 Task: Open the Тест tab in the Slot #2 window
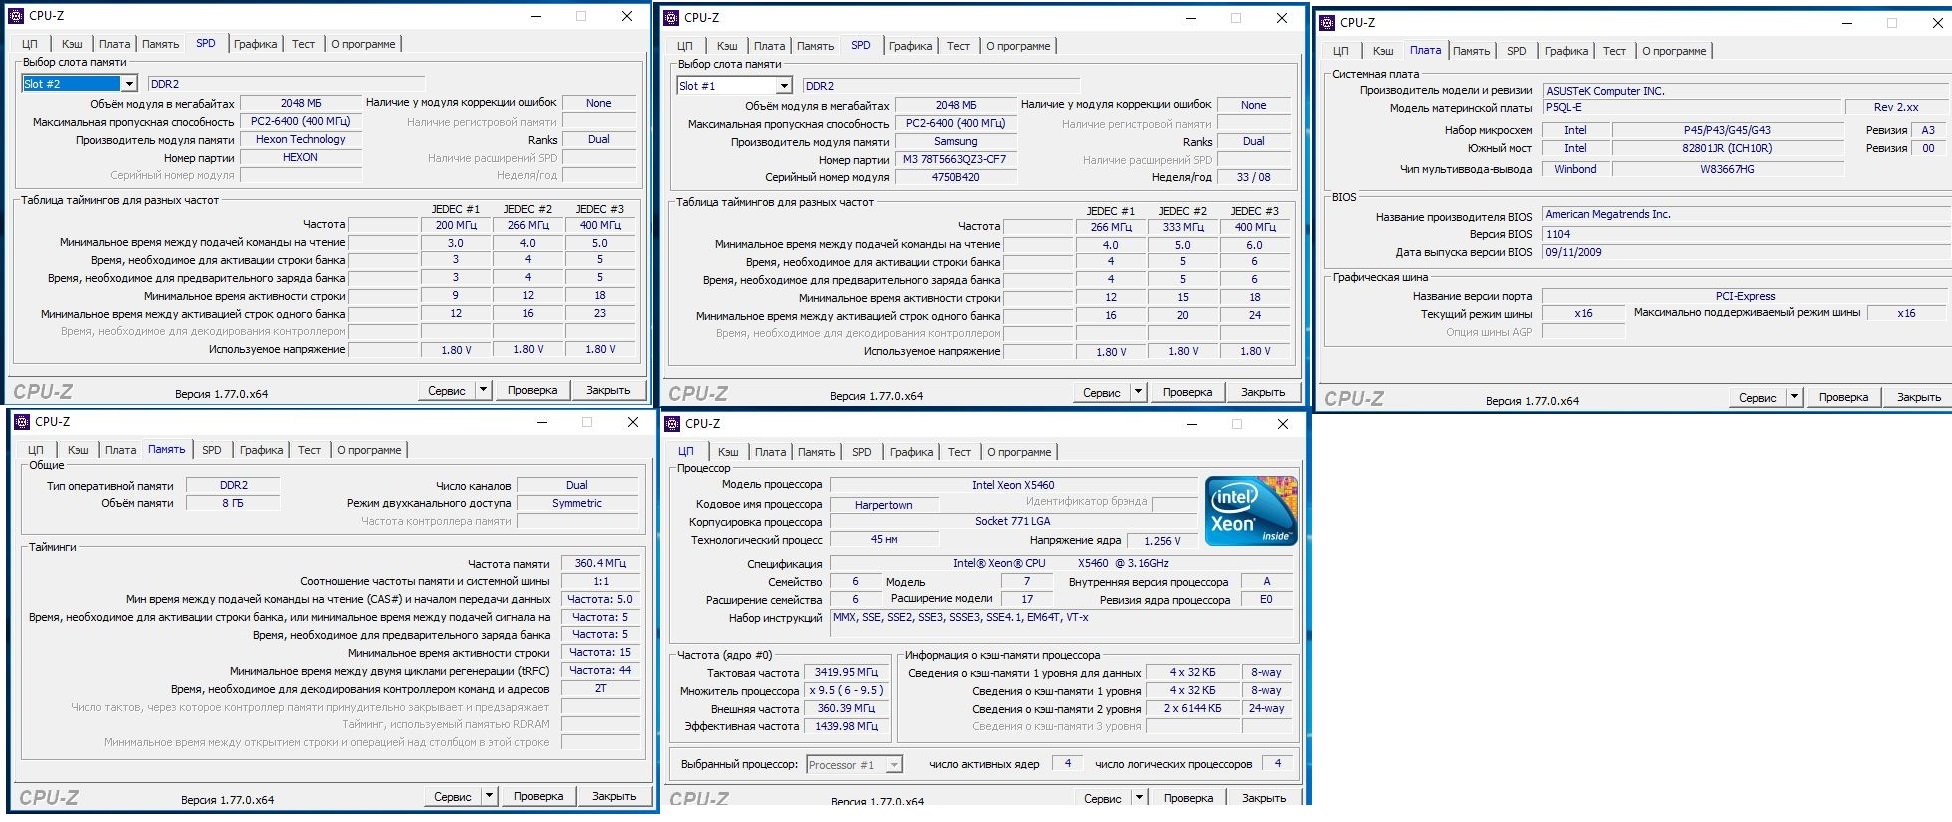click(x=304, y=44)
